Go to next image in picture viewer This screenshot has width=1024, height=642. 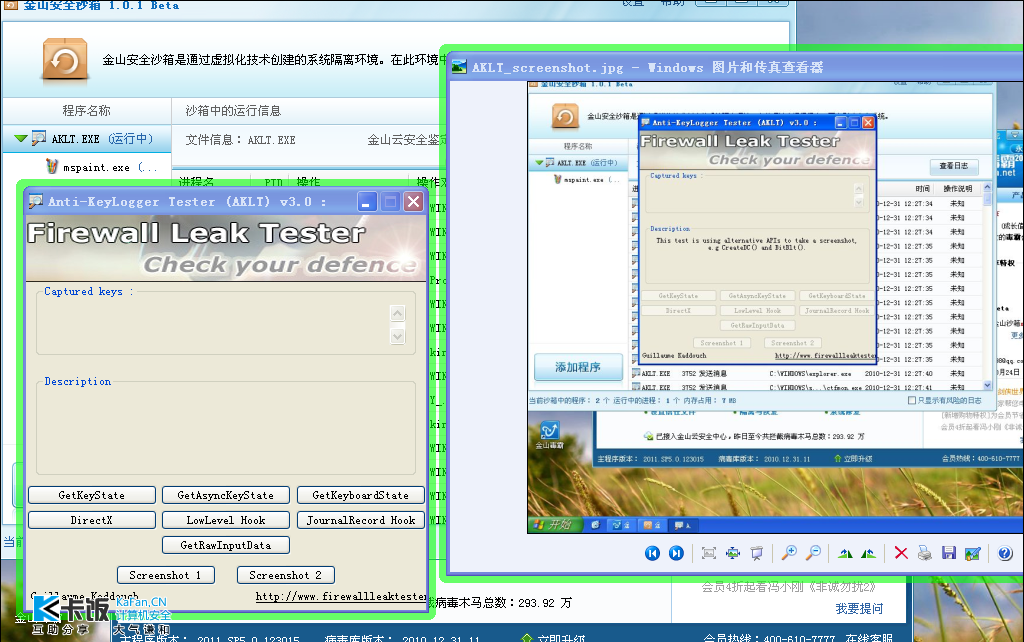676,553
